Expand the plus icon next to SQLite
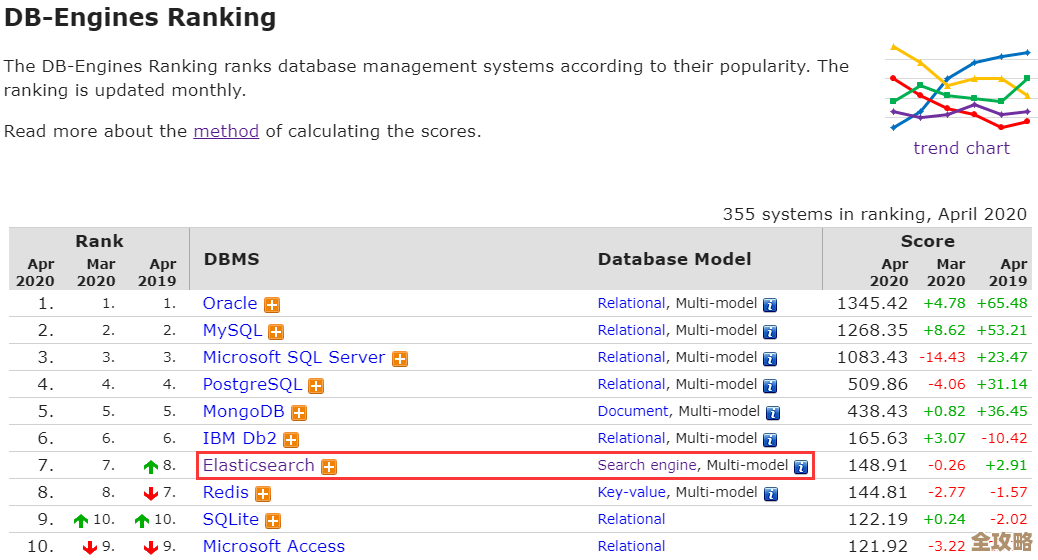This screenshot has width=1038, height=560. [x=273, y=521]
